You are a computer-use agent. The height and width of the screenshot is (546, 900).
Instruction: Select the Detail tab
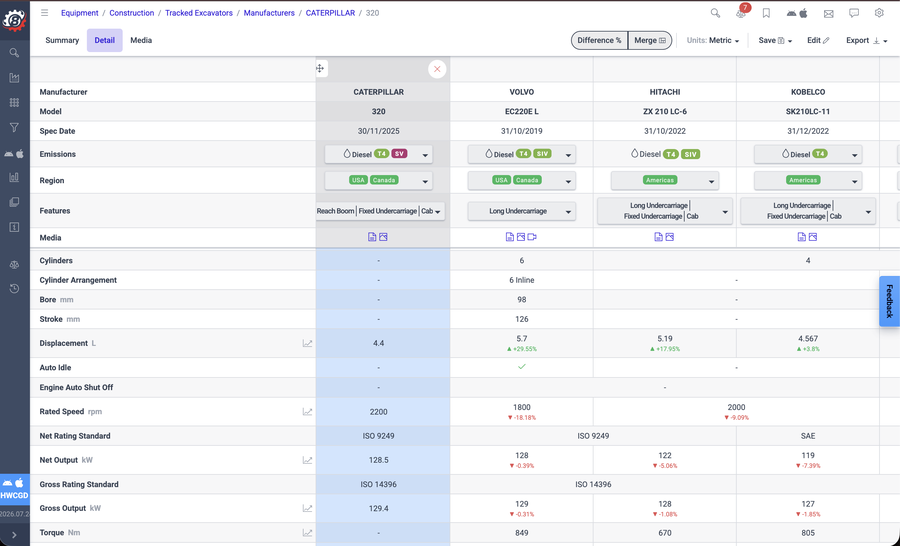point(104,40)
